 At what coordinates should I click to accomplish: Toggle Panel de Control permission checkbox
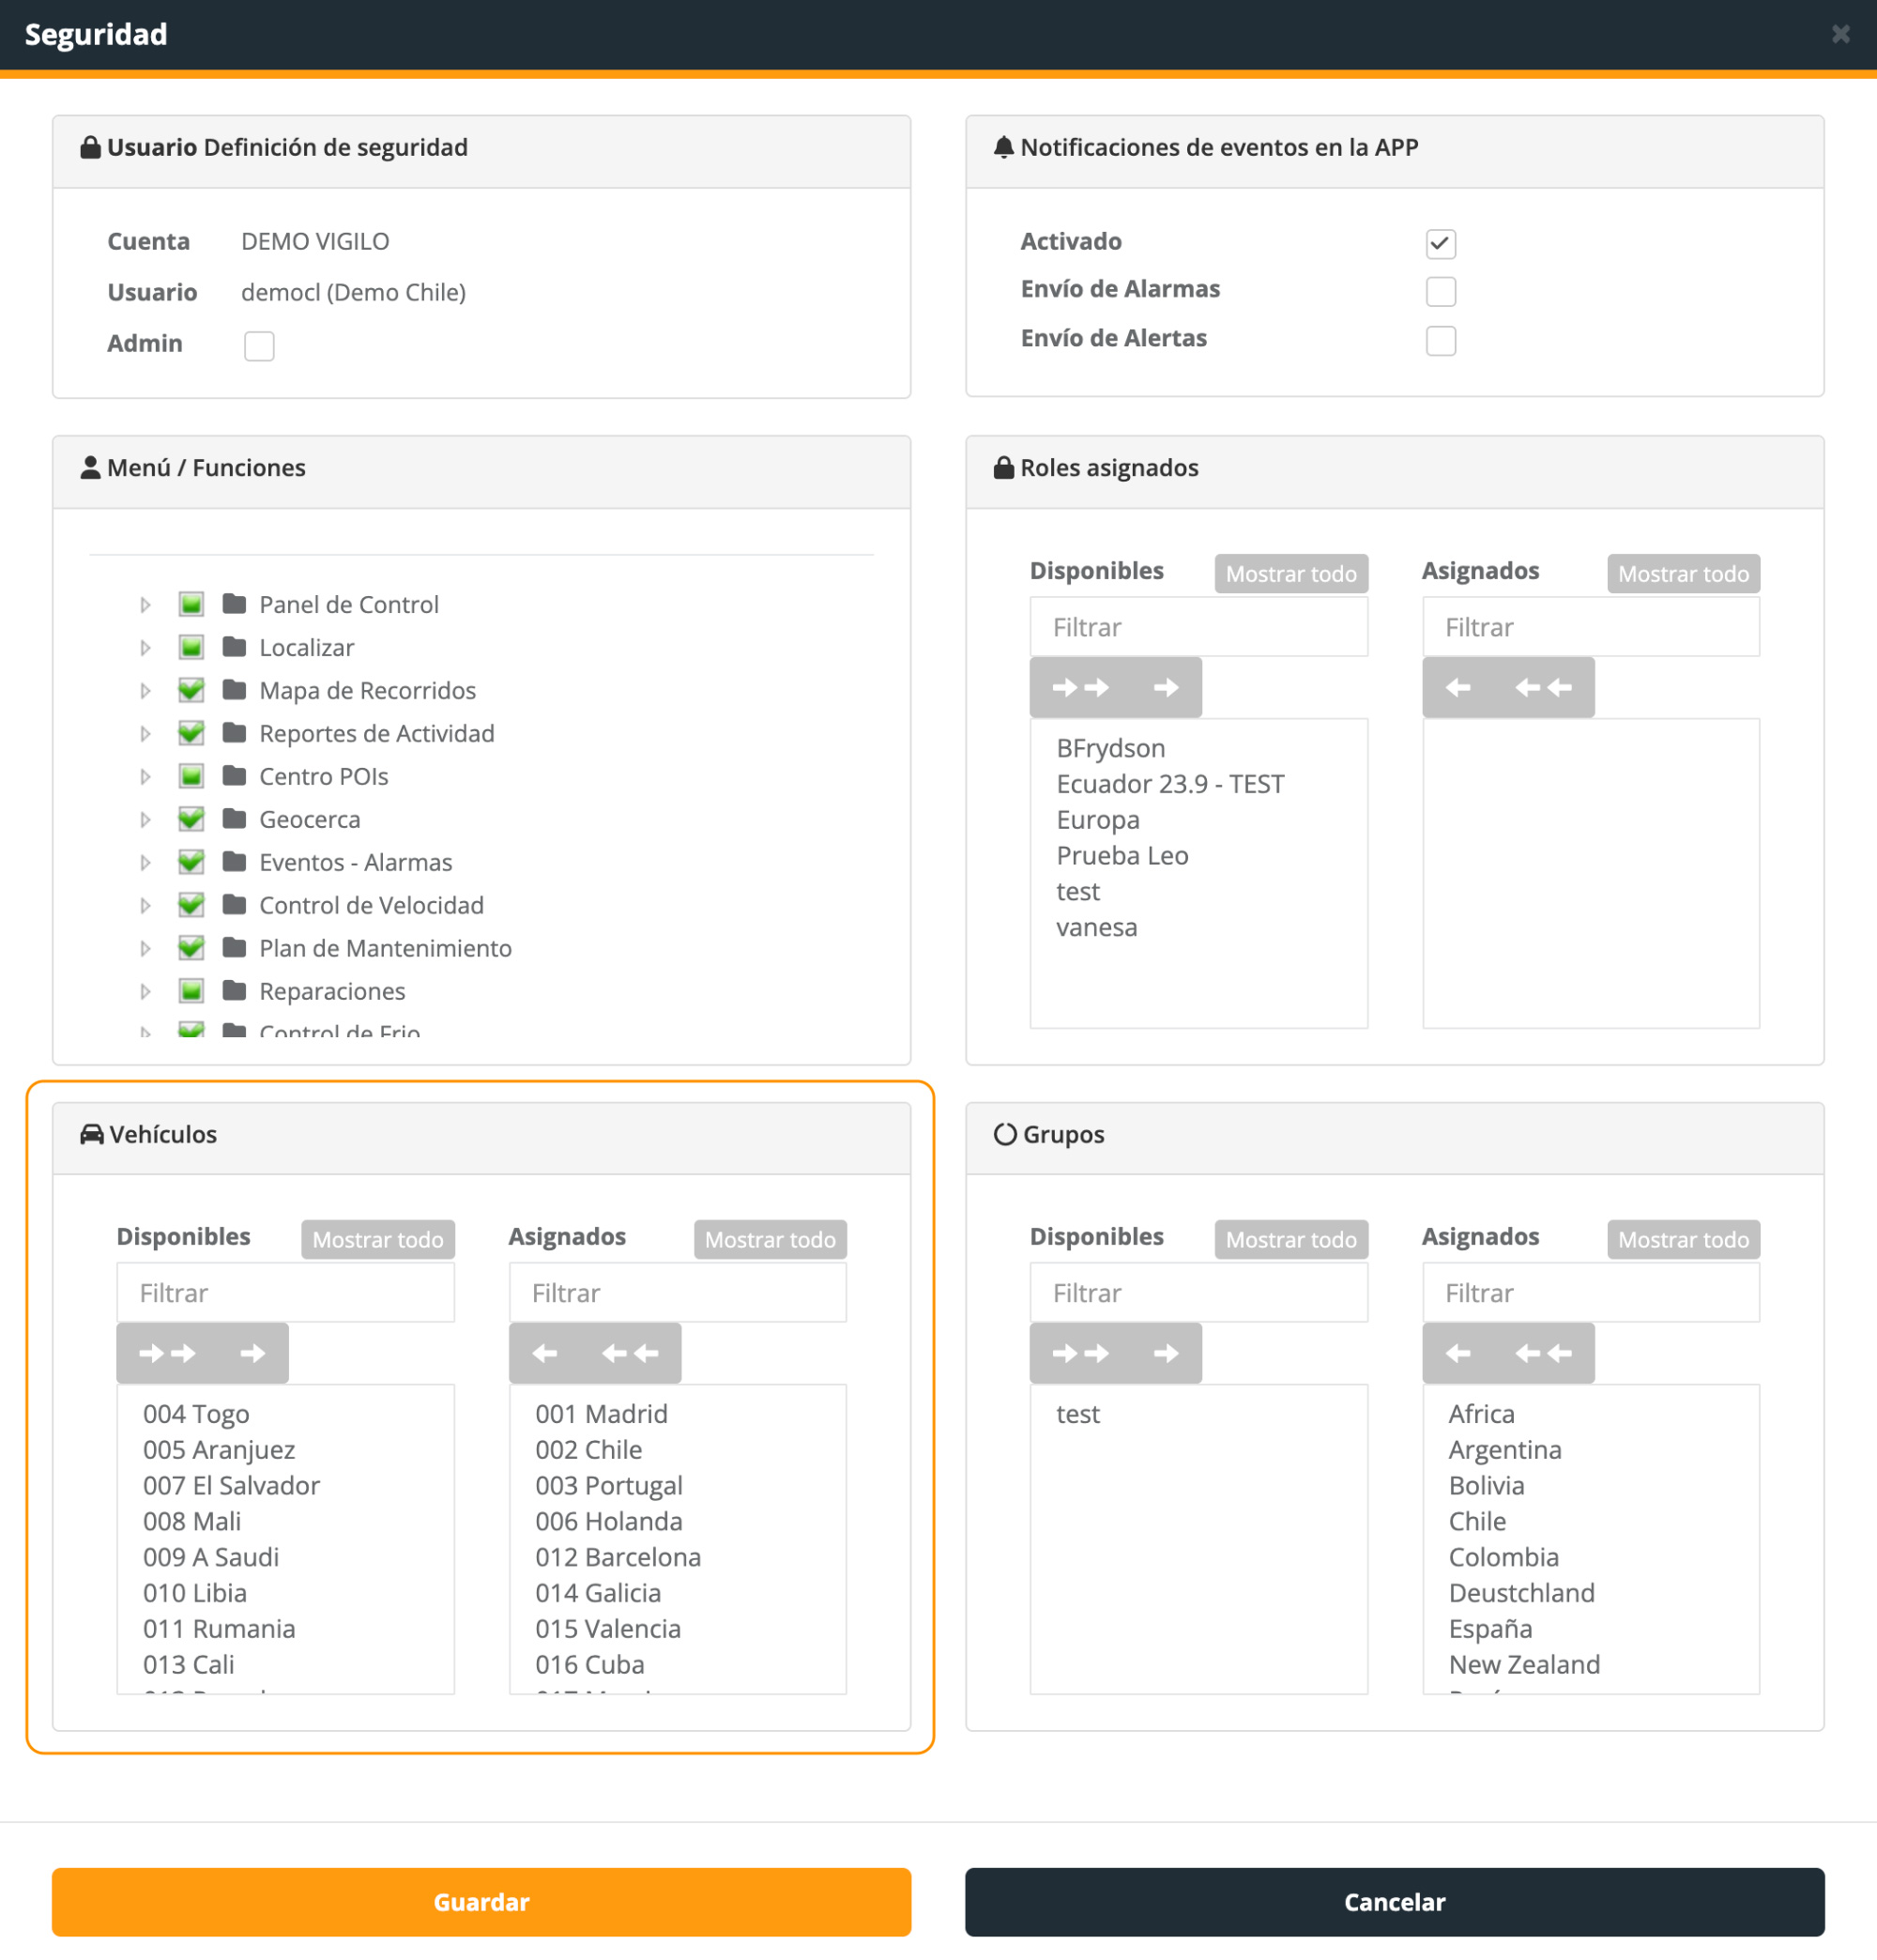tap(191, 604)
